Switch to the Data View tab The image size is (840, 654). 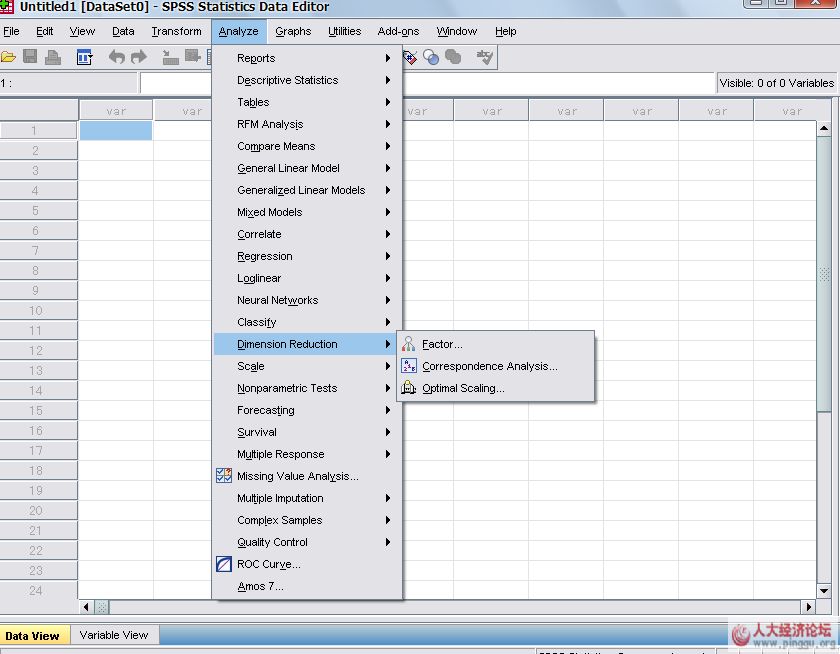pos(33,635)
